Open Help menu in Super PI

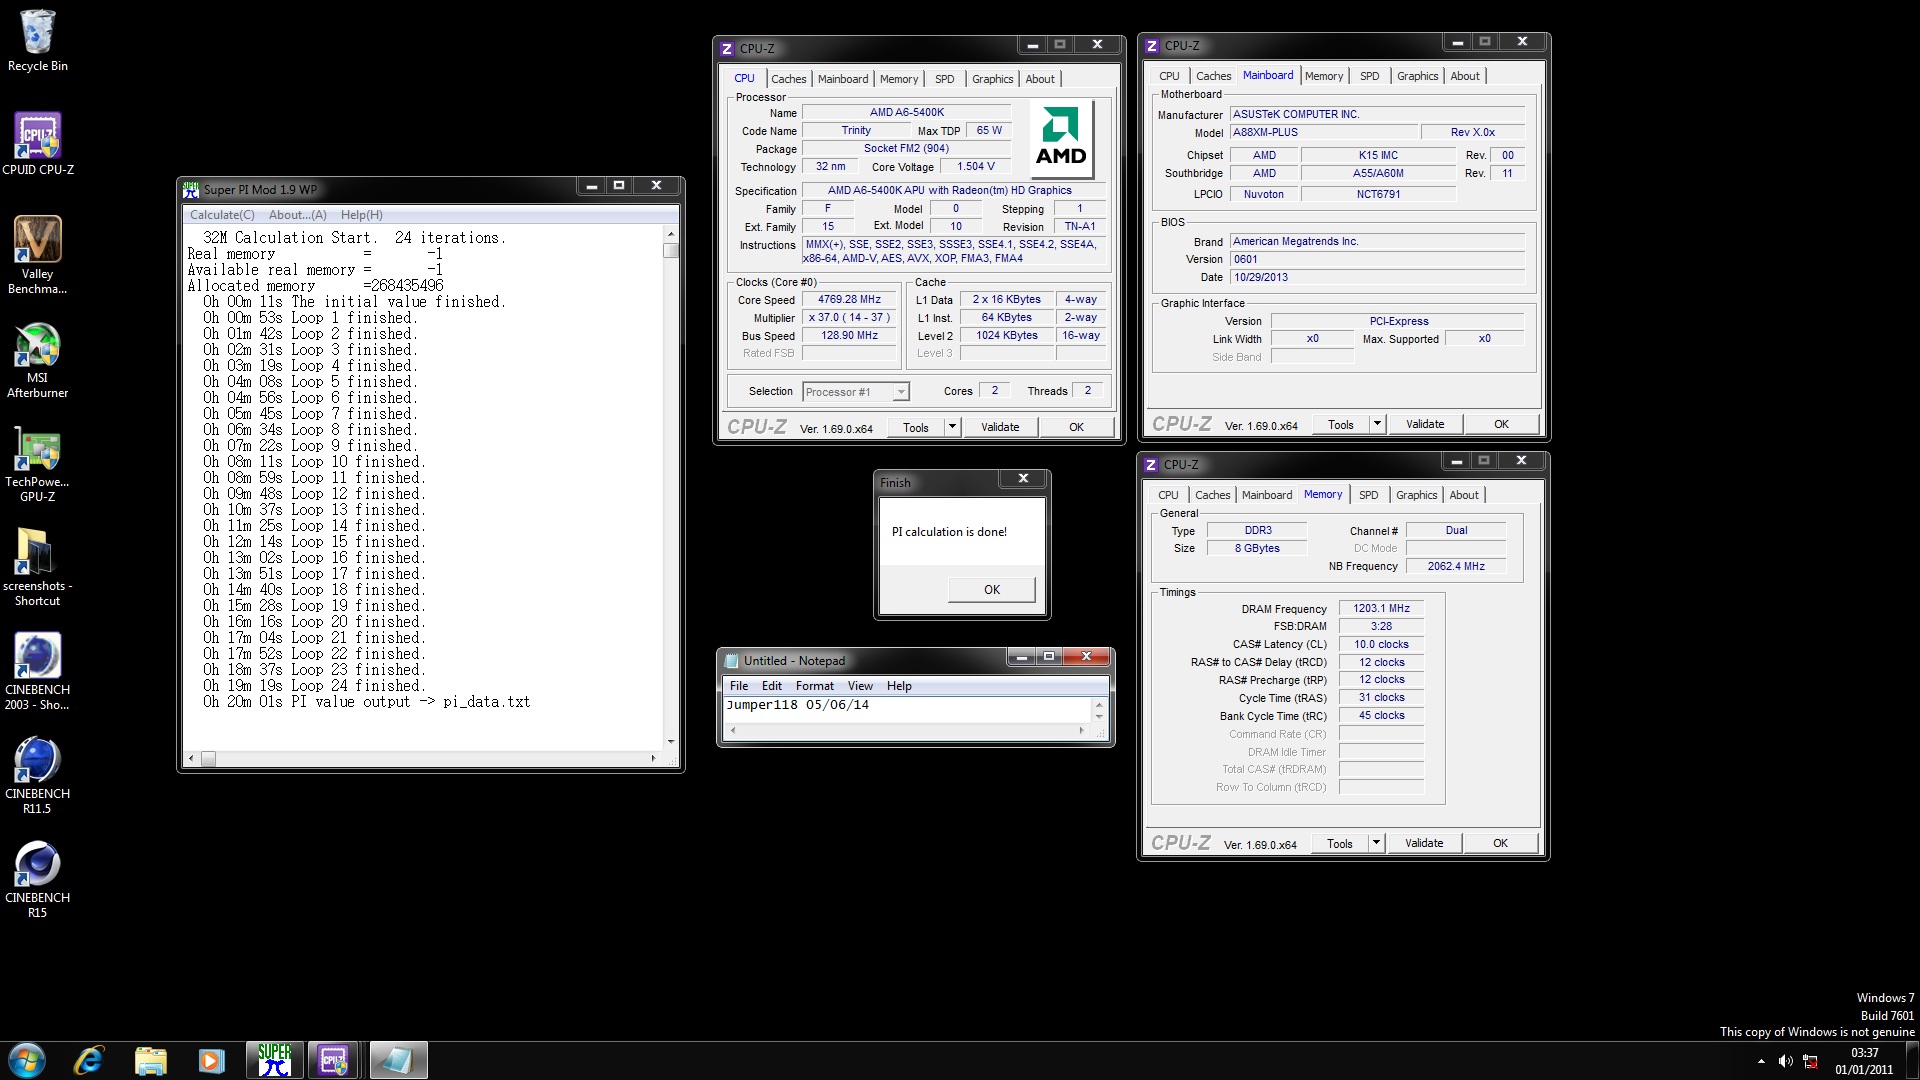pyautogui.click(x=361, y=215)
